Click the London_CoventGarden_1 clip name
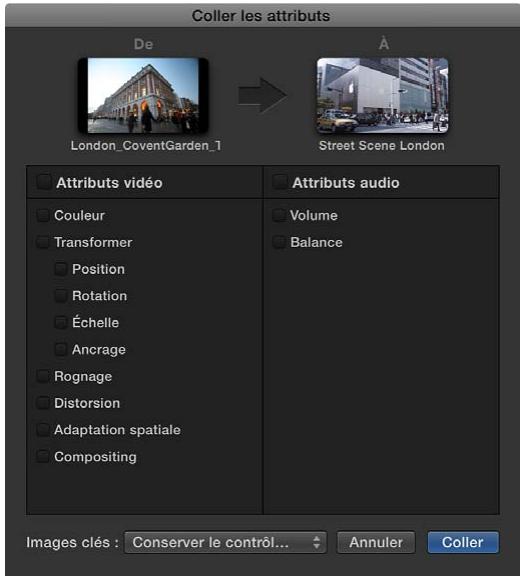Image resolution: width=520 pixels, height=576 pixels. tap(146, 145)
